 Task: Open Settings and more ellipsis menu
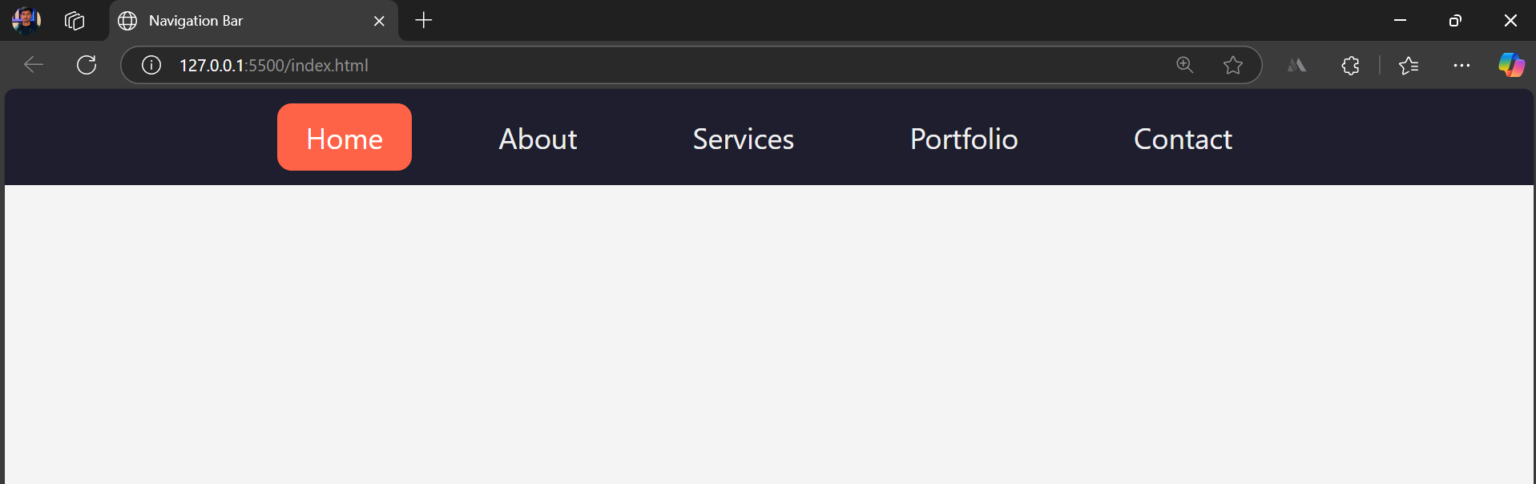pyautogui.click(x=1462, y=65)
